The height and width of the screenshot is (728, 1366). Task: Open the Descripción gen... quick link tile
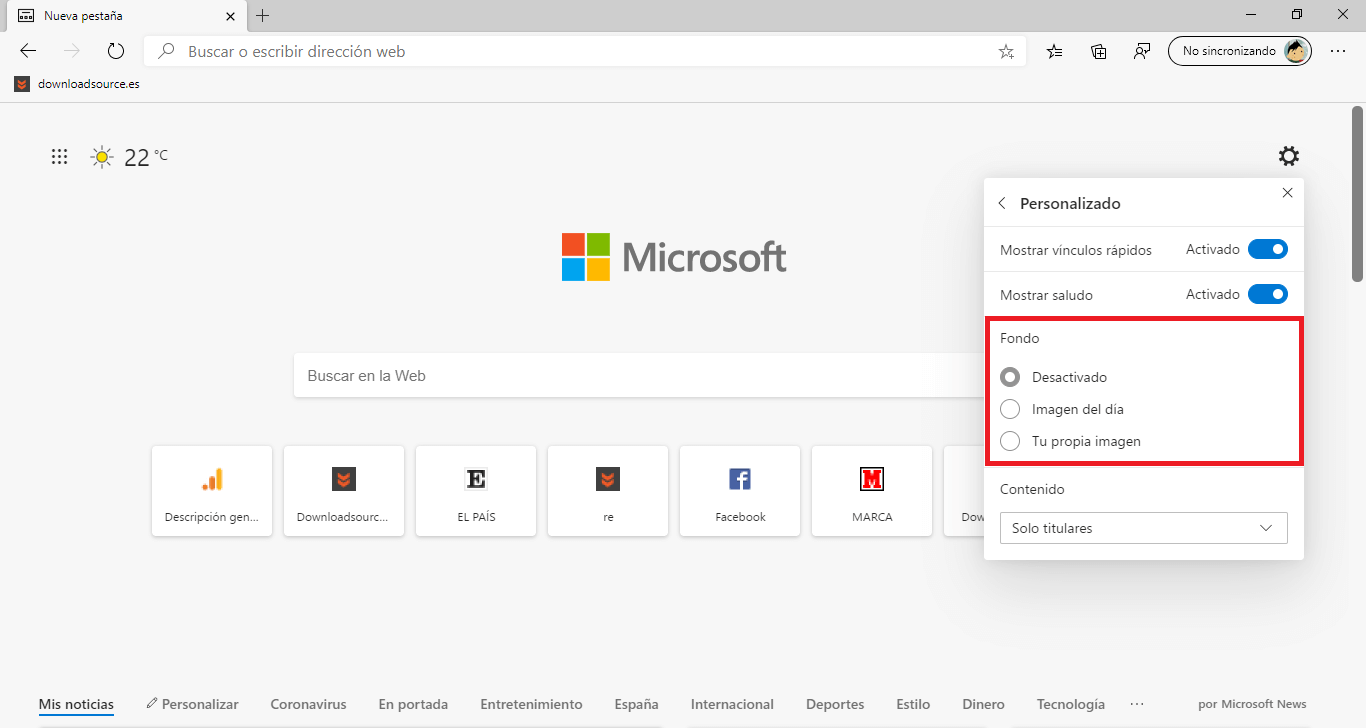pos(212,491)
